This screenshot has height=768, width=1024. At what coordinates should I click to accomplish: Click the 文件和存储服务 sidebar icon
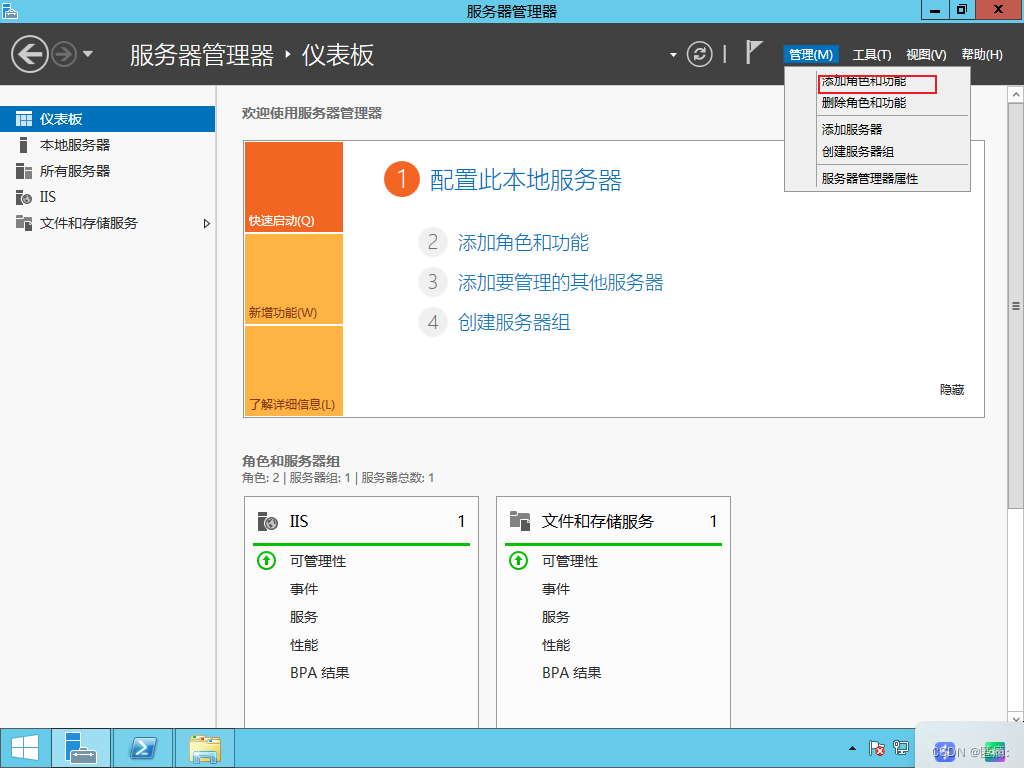[24, 223]
